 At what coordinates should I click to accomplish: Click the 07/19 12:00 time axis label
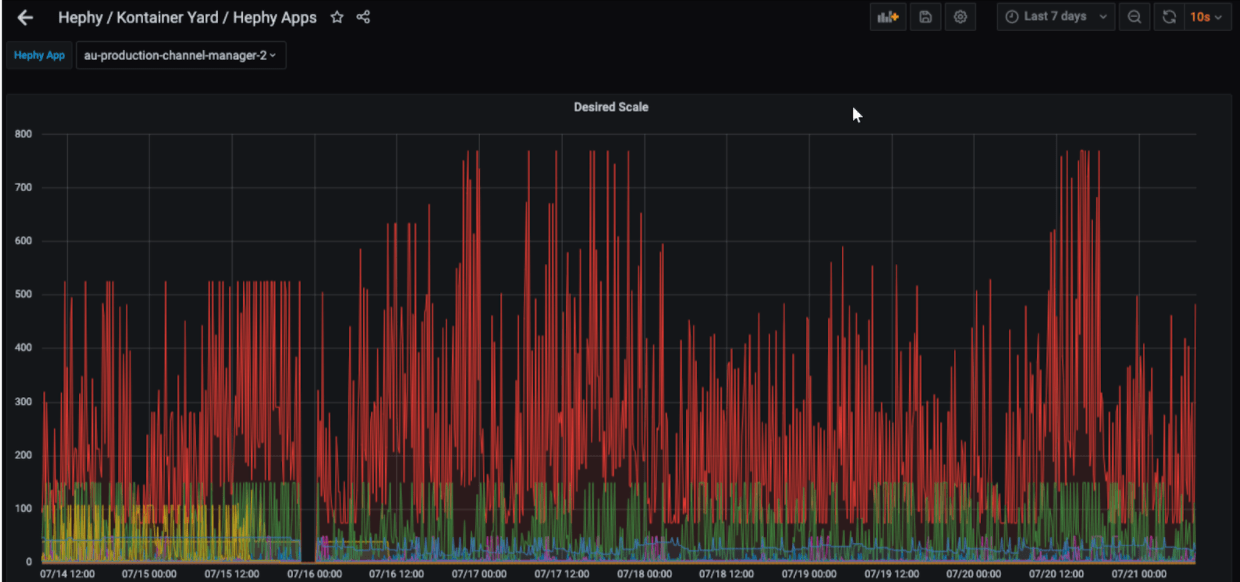892,574
